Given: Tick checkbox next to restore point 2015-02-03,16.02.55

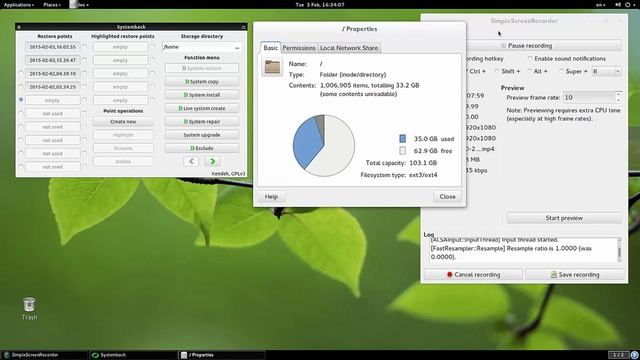Looking at the screenshot, I should click(x=84, y=47).
